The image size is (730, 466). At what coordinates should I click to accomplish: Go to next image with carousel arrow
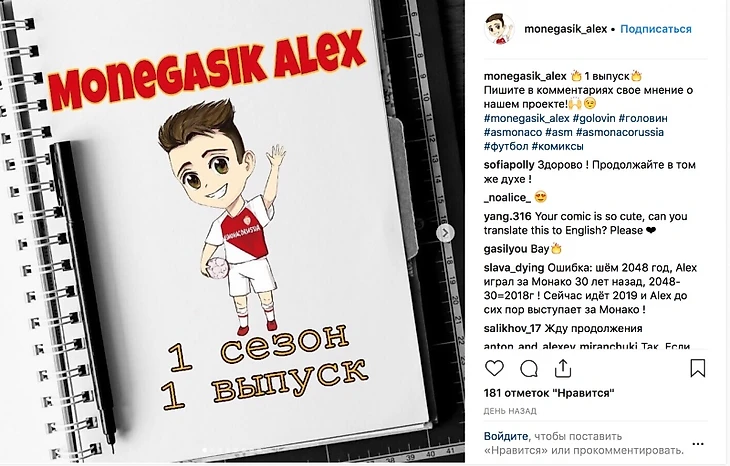[445, 232]
